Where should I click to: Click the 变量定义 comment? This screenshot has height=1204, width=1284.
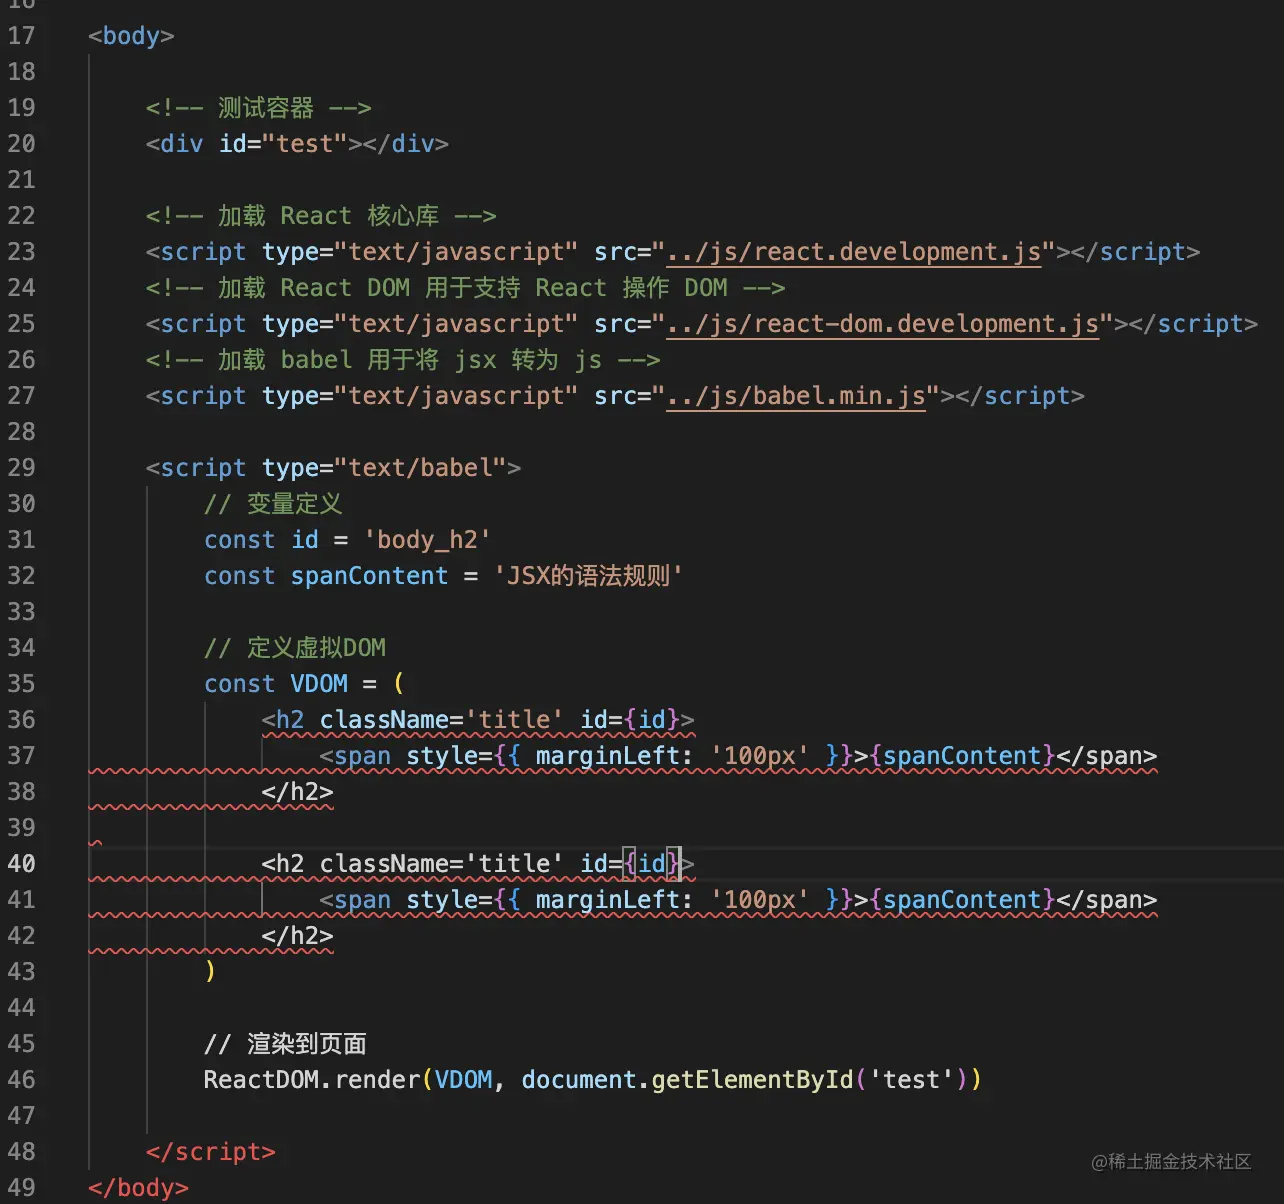(x=273, y=504)
